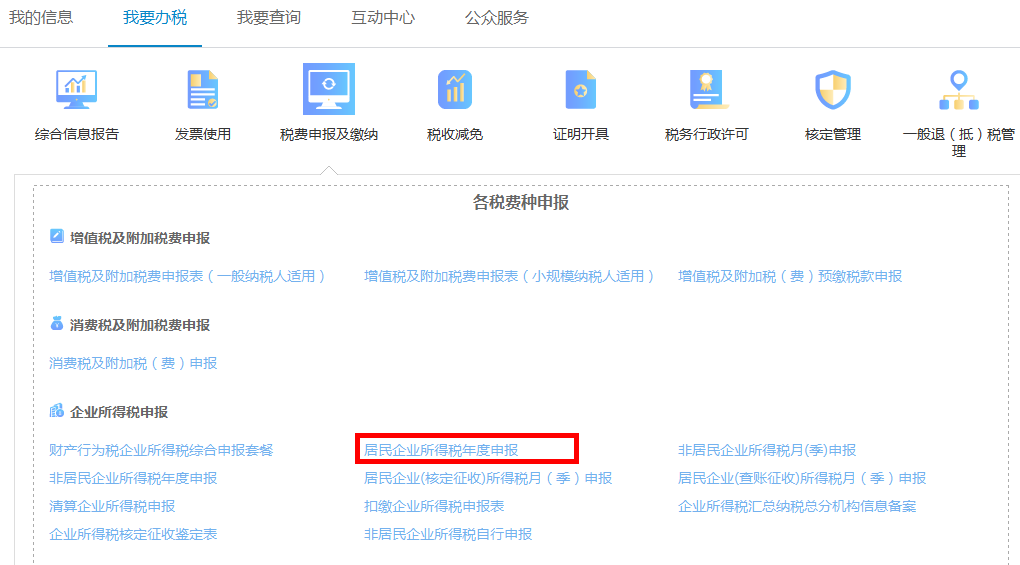
Task: Switch to the 我要查询 tab
Action: click(269, 18)
